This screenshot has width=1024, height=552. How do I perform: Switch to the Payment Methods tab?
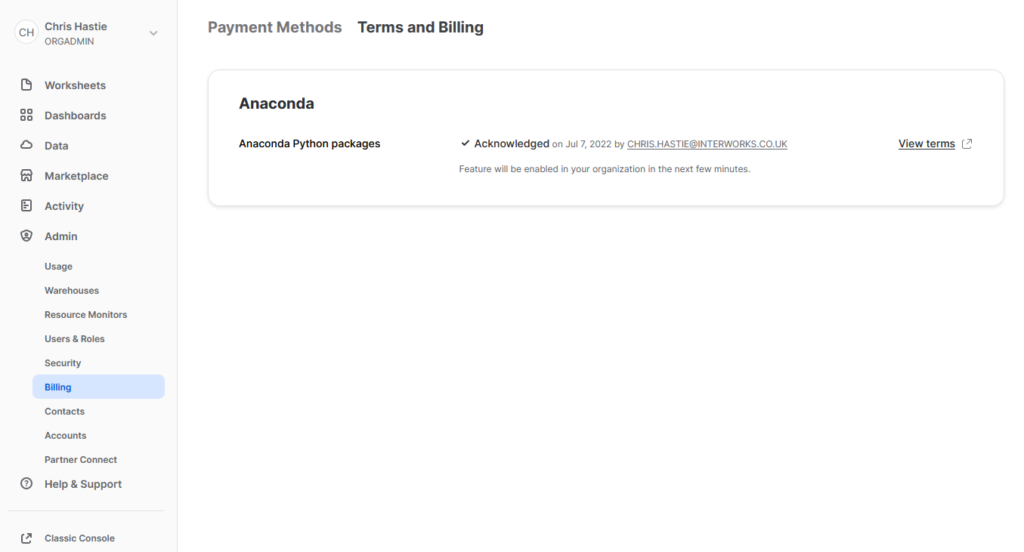[274, 28]
